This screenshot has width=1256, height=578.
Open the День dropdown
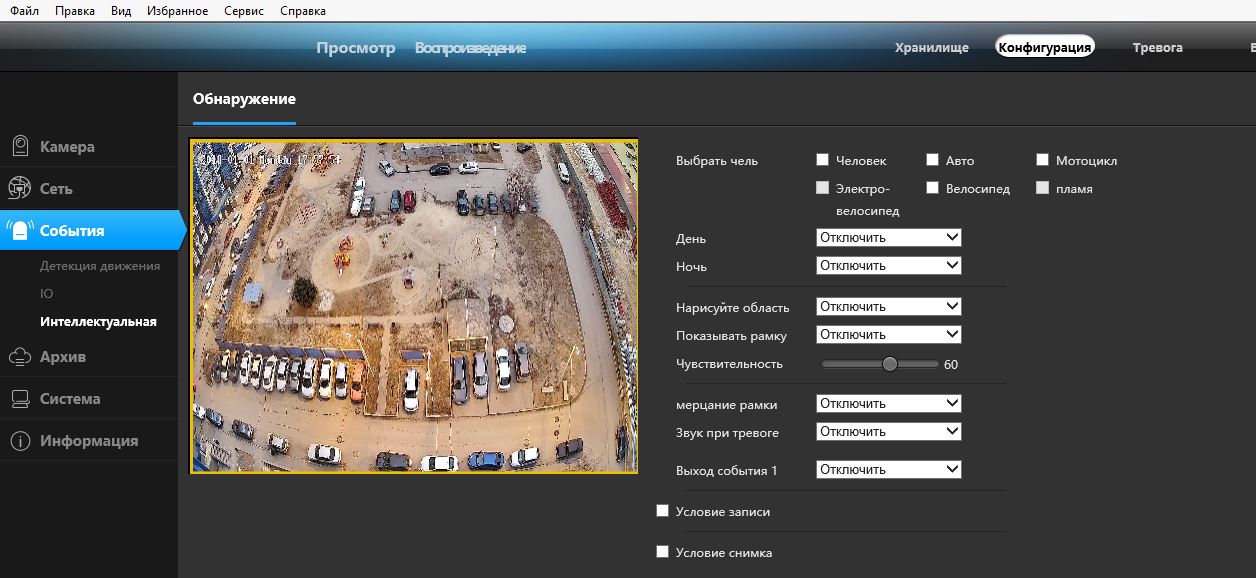888,238
